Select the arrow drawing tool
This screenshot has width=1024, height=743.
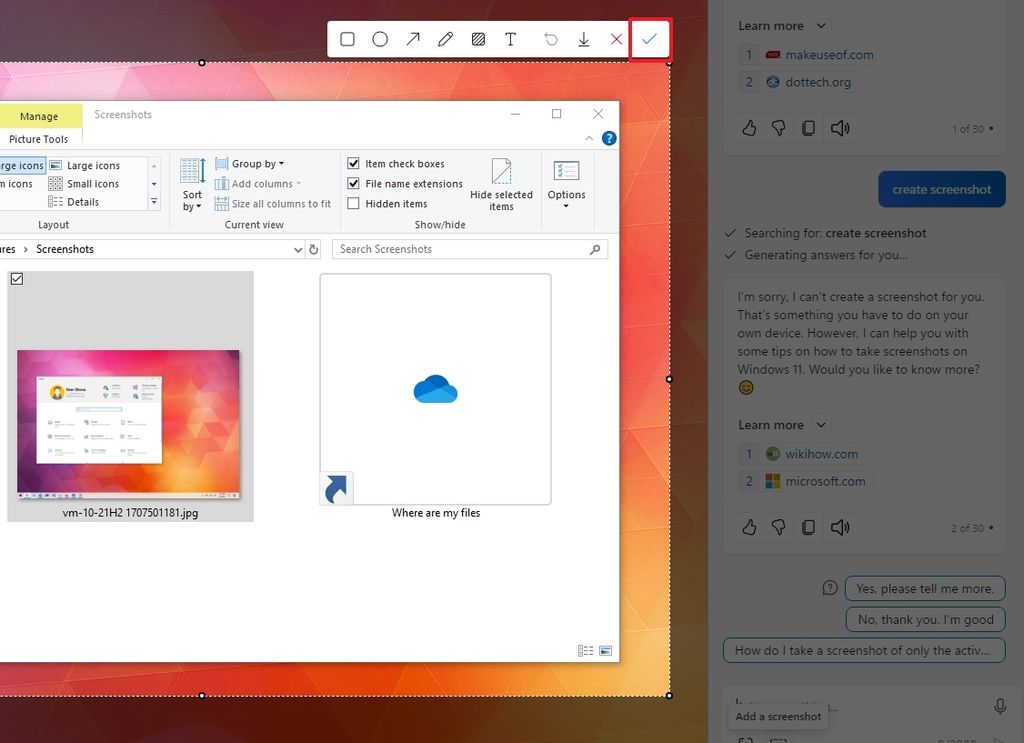tap(413, 39)
